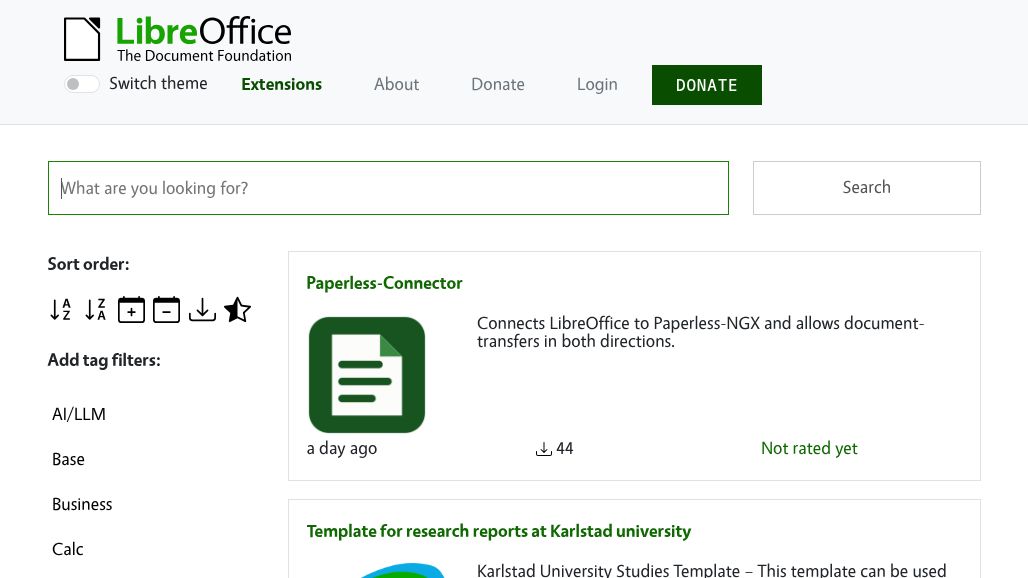This screenshot has height=578, width=1028.
Task: Filter by Calc tag
Action: point(68,549)
